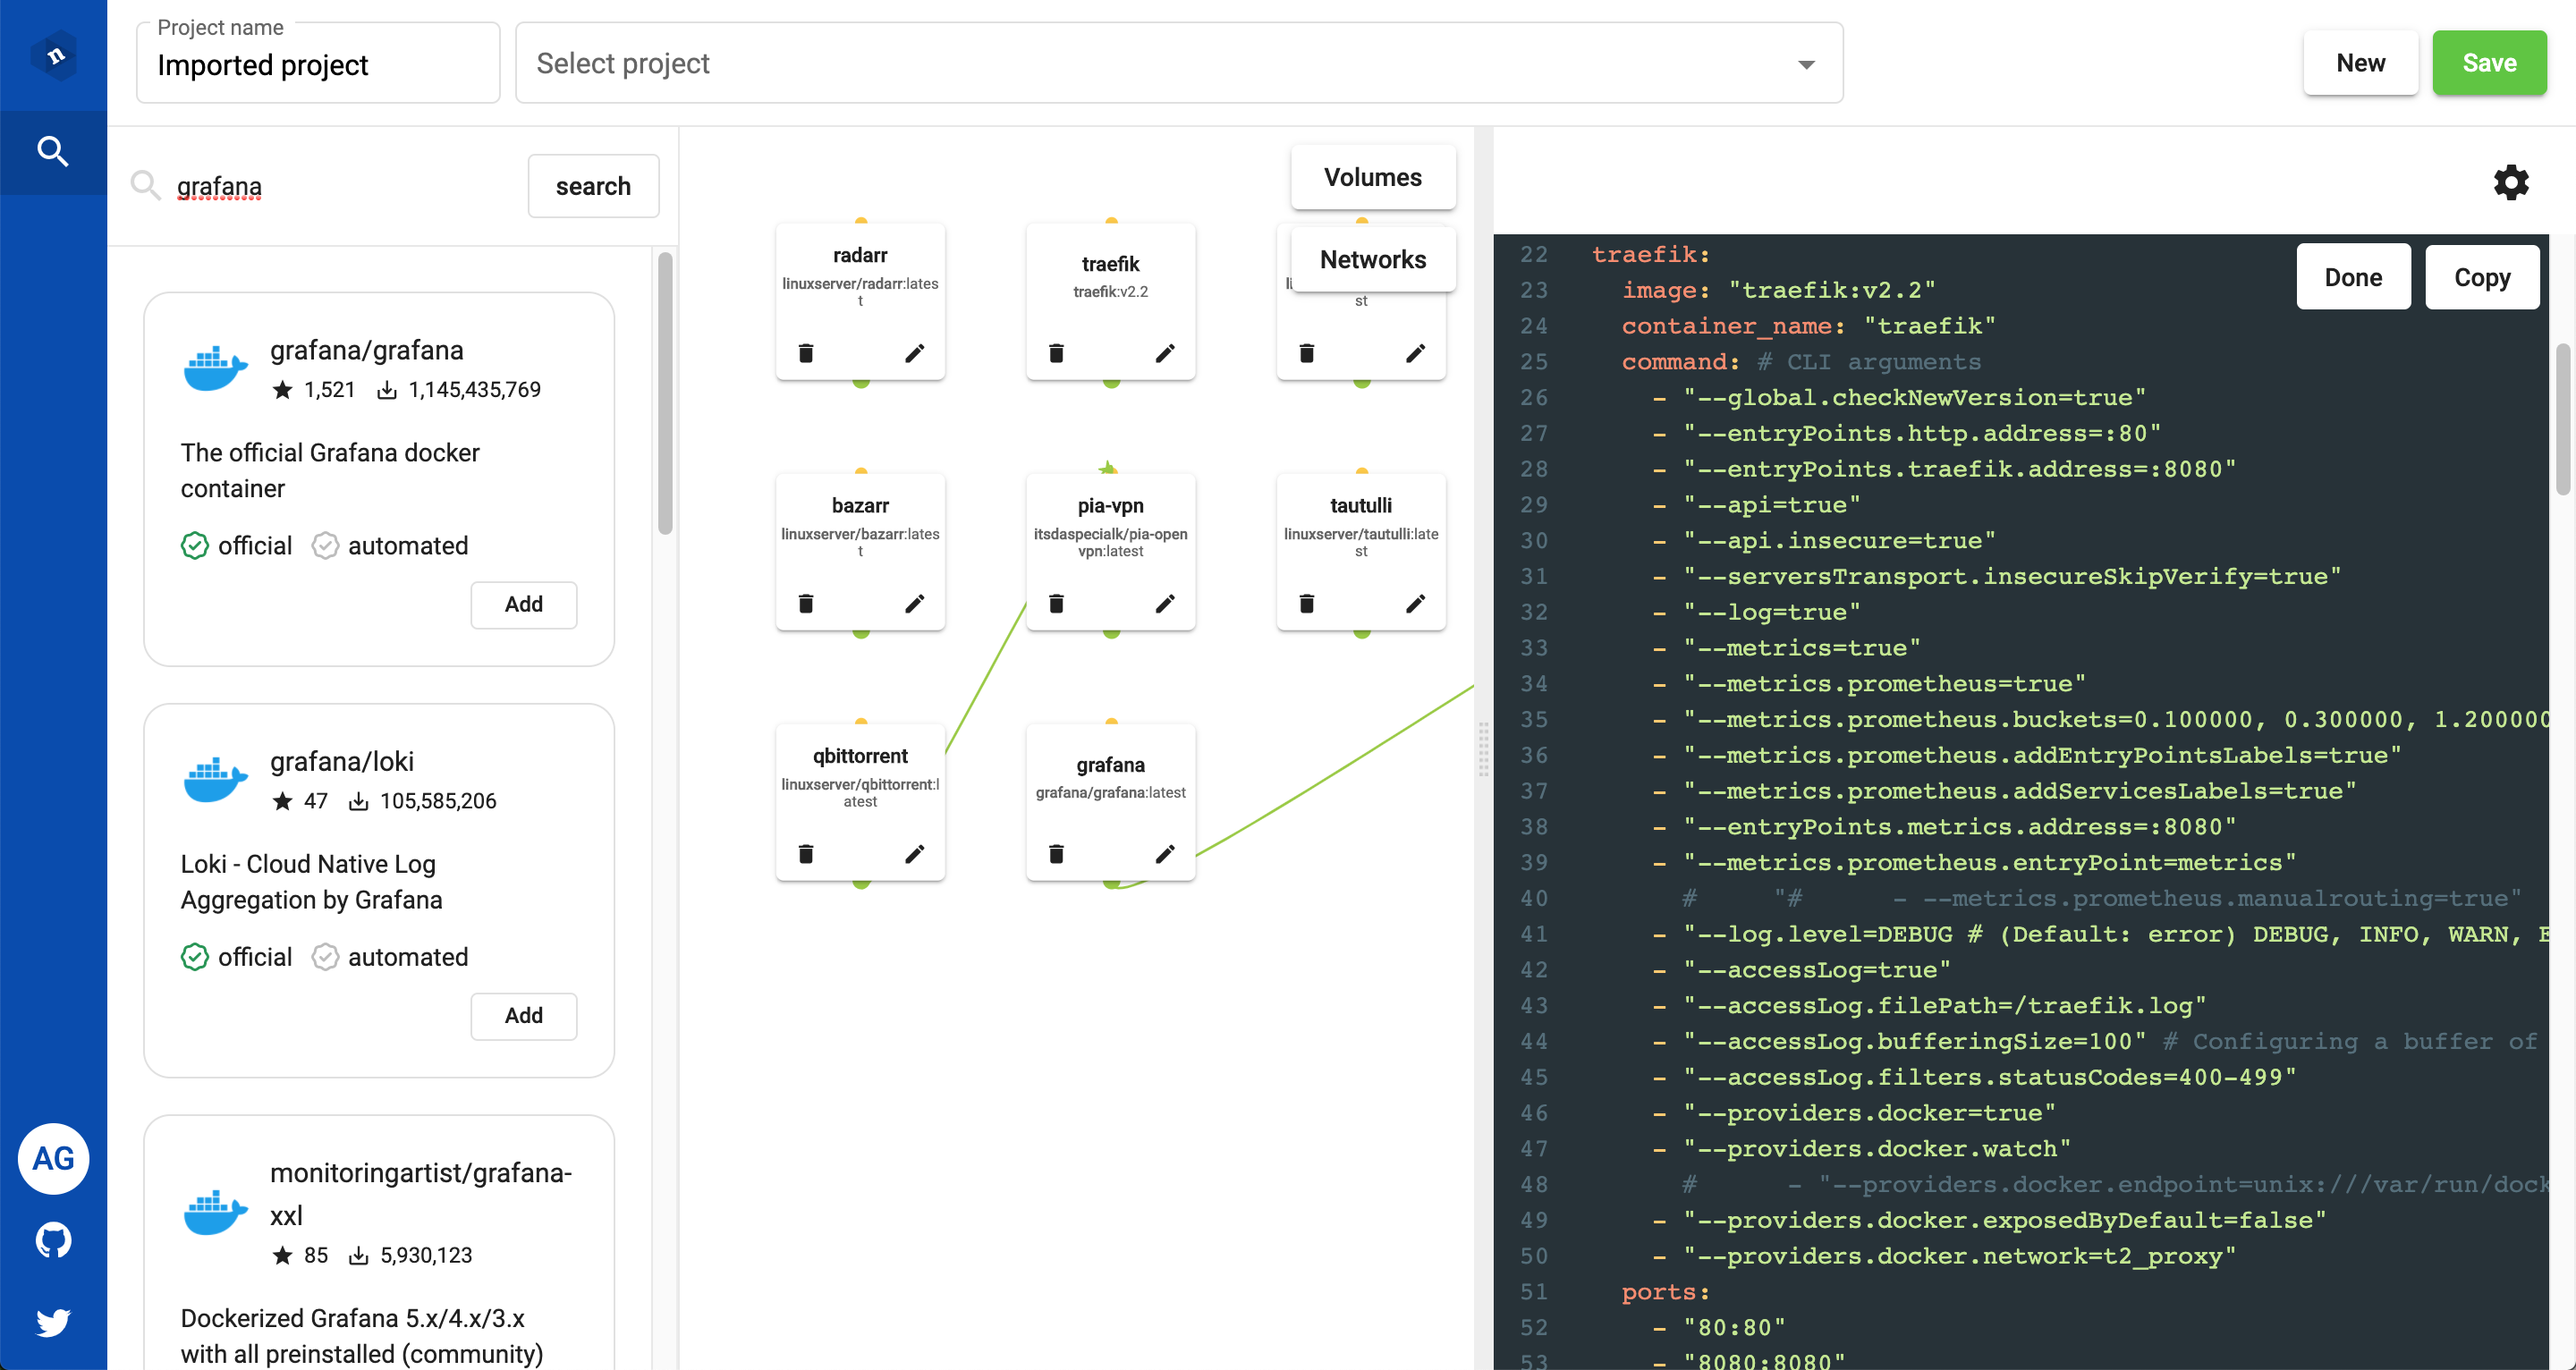2576x1370 pixels.
Task: Edit the traefik service node
Action: (x=1165, y=353)
